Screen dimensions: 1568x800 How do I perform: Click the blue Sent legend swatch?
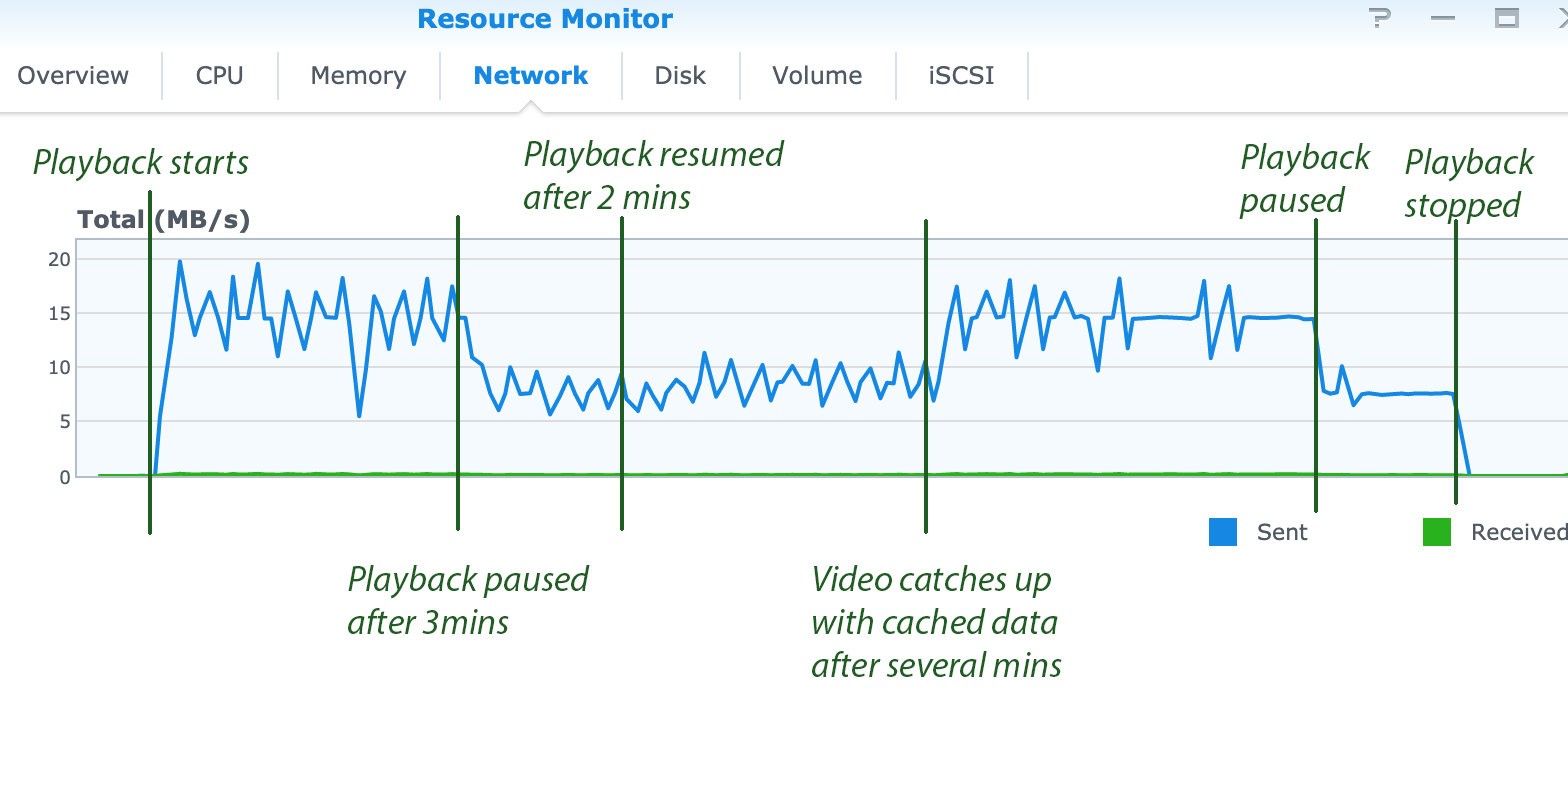1223,532
